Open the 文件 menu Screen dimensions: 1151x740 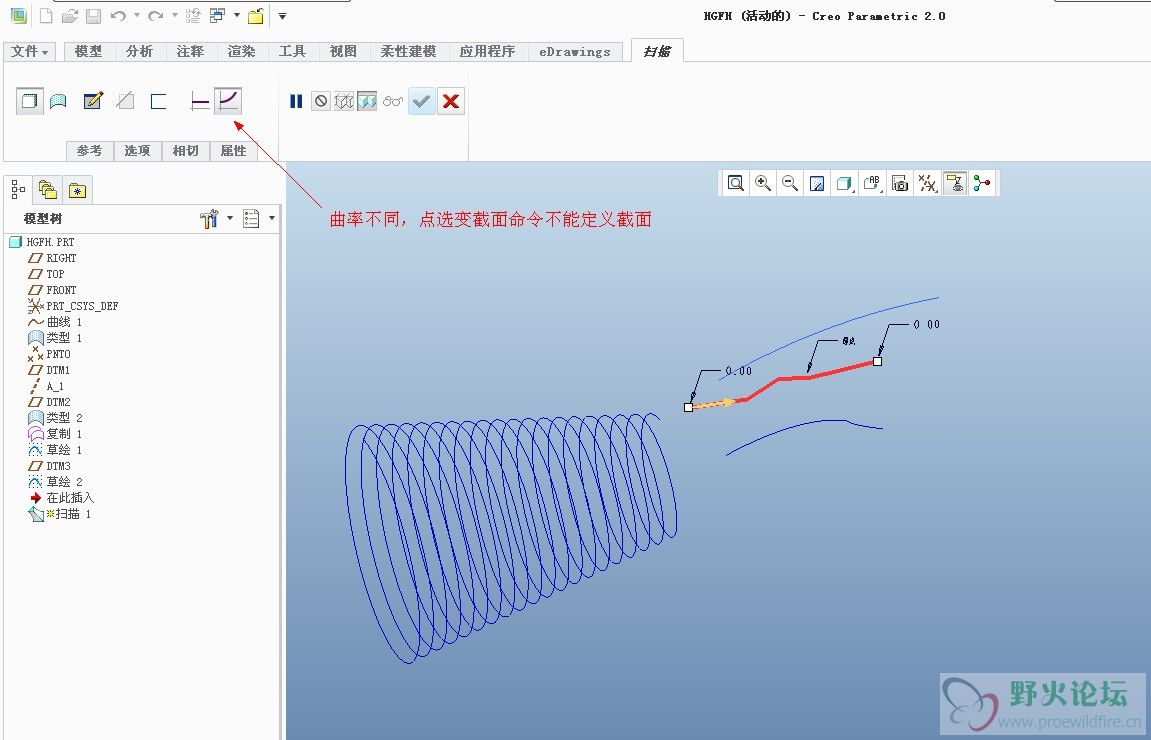pyautogui.click(x=29, y=51)
